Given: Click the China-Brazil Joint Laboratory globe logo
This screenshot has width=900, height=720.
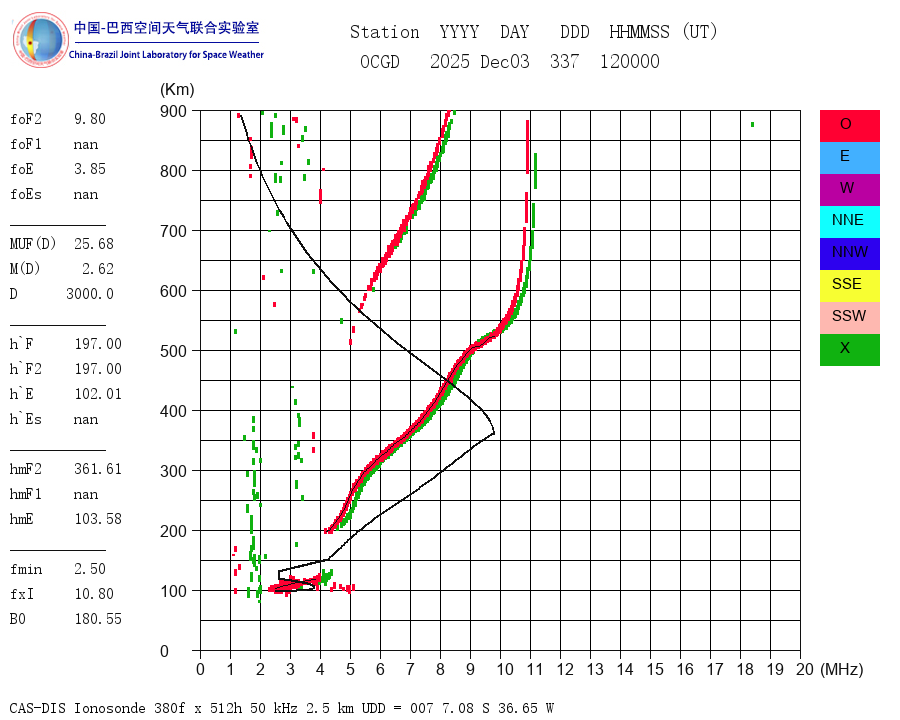Looking at the screenshot, I should coord(40,40).
